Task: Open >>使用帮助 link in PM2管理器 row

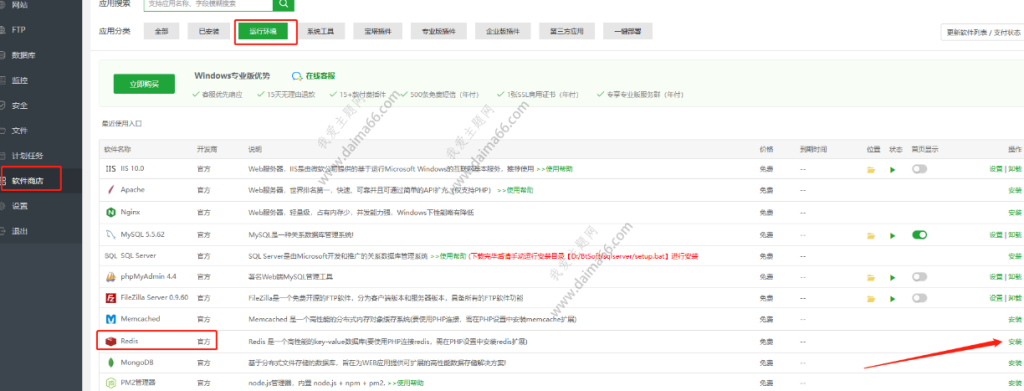Action: click(406, 383)
